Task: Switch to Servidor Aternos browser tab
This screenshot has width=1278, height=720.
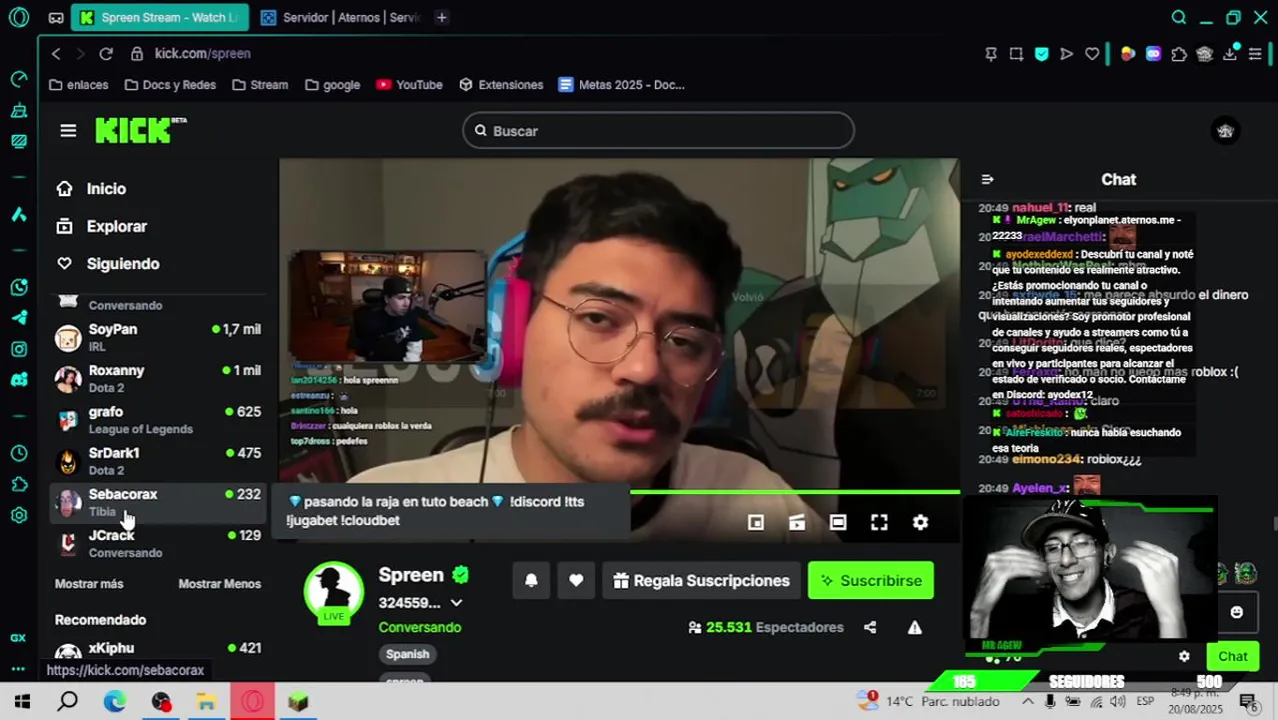Action: click(341, 17)
